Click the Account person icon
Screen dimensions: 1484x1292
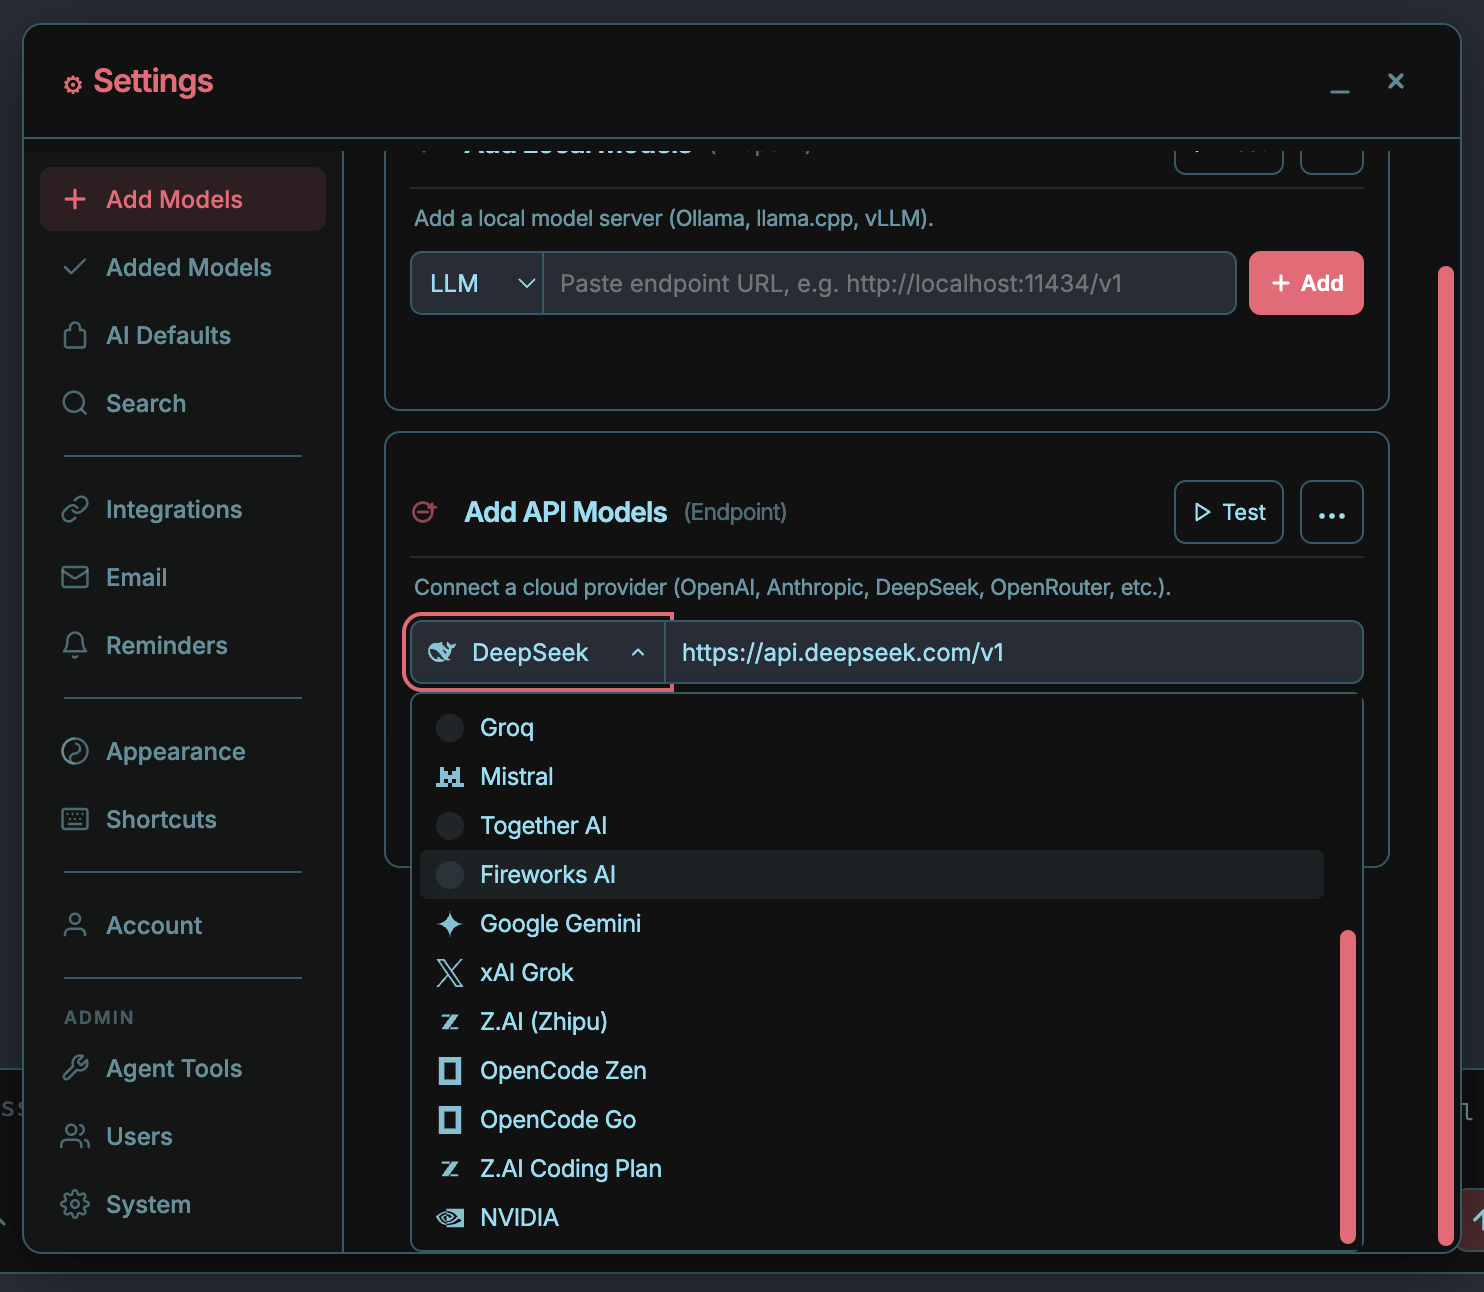(75, 925)
